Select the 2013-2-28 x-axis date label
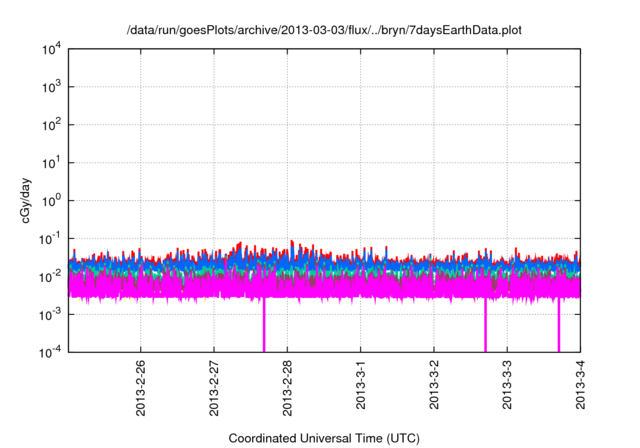640x448 pixels. click(287, 388)
